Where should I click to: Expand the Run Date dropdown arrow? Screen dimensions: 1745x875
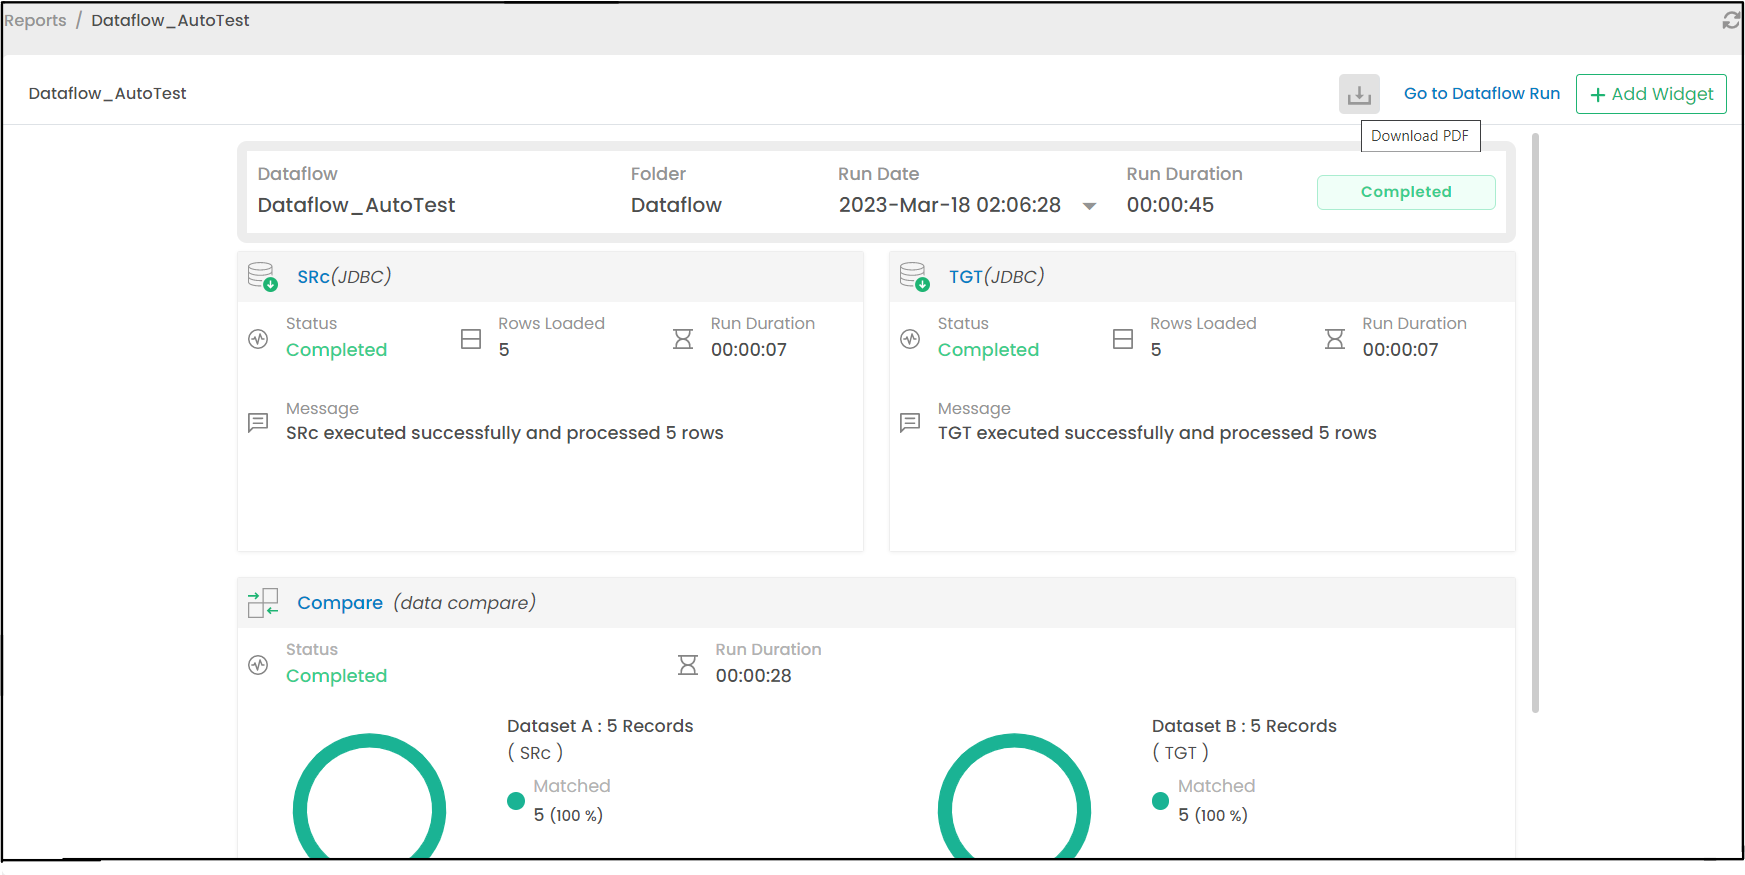click(1090, 206)
